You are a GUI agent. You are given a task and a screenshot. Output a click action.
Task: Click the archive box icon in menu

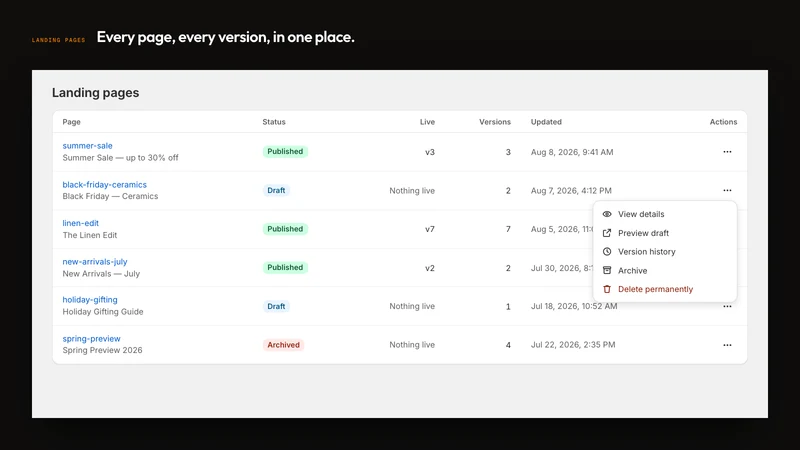(x=607, y=270)
